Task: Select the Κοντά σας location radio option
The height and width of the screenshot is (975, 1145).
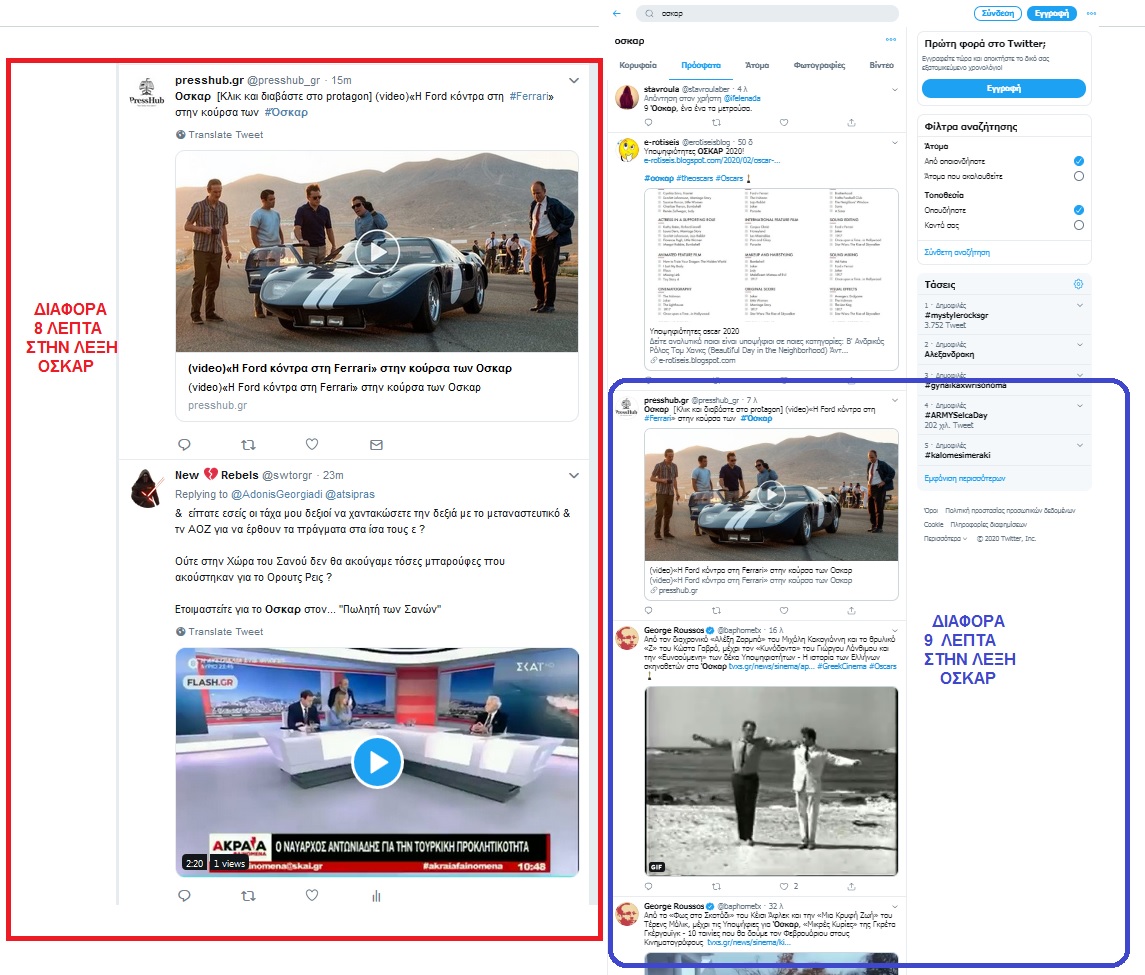Action: pyautogui.click(x=1079, y=225)
